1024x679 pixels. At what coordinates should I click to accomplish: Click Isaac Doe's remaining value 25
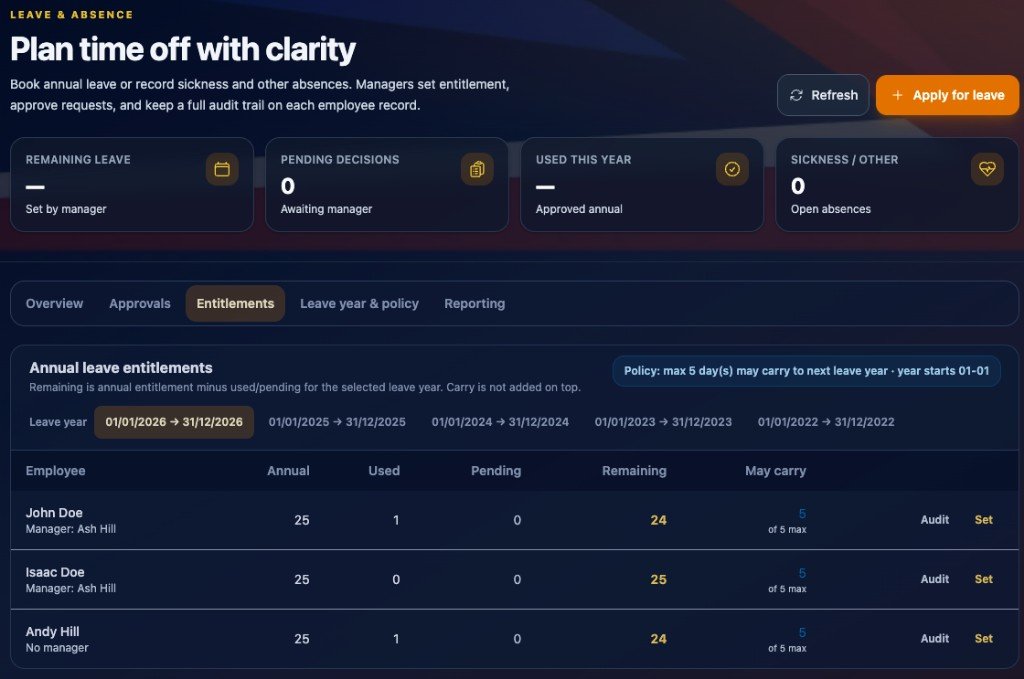coord(658,580)
